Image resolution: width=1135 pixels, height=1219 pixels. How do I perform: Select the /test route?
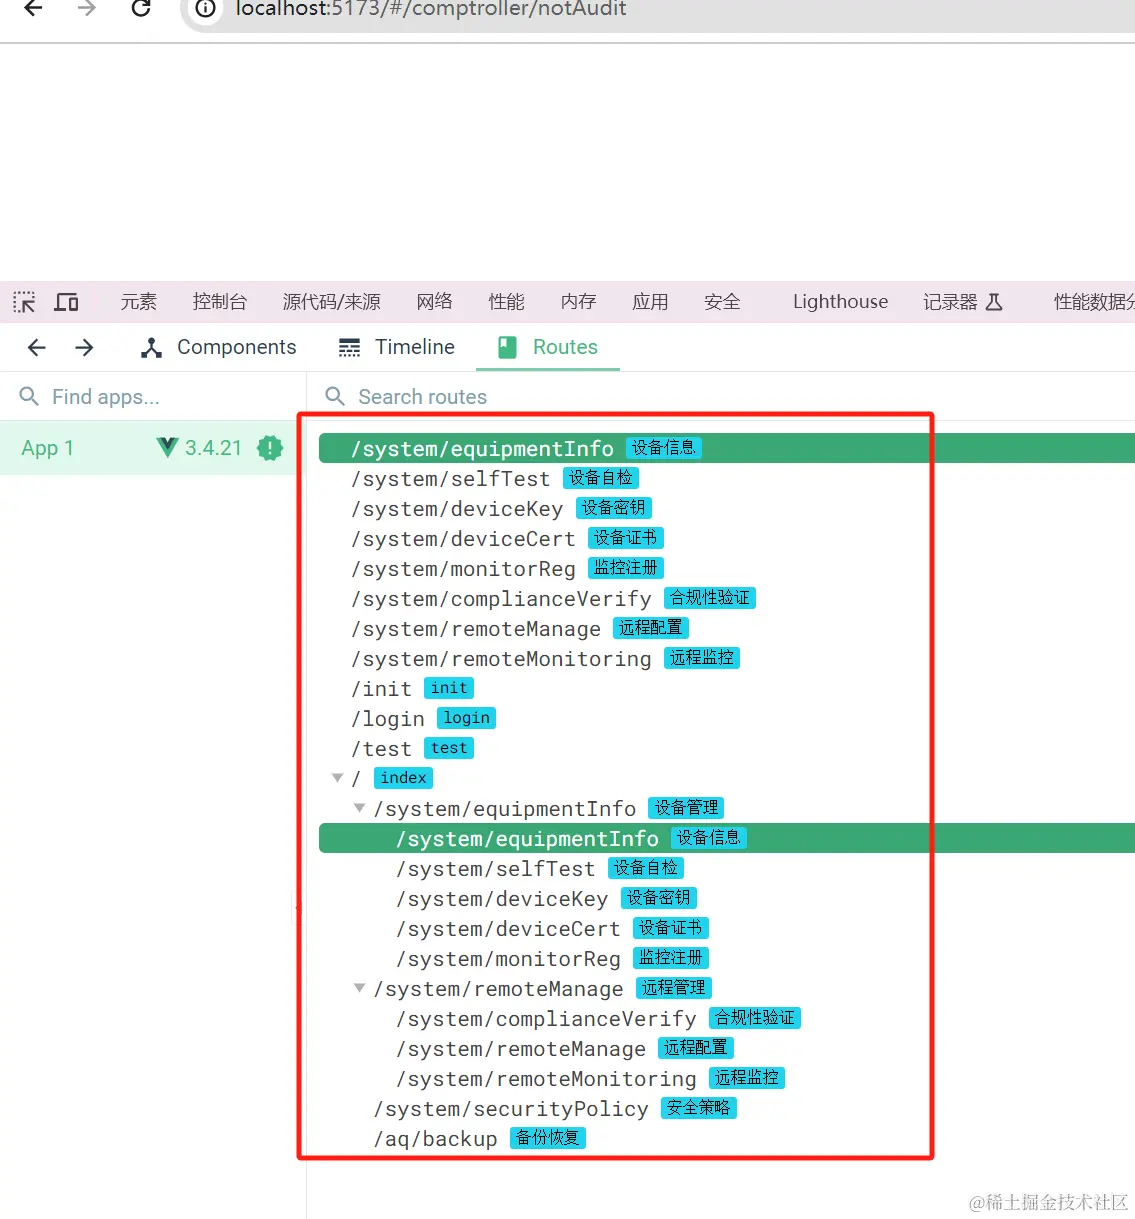pyautogui.click(x=727, y=748)
